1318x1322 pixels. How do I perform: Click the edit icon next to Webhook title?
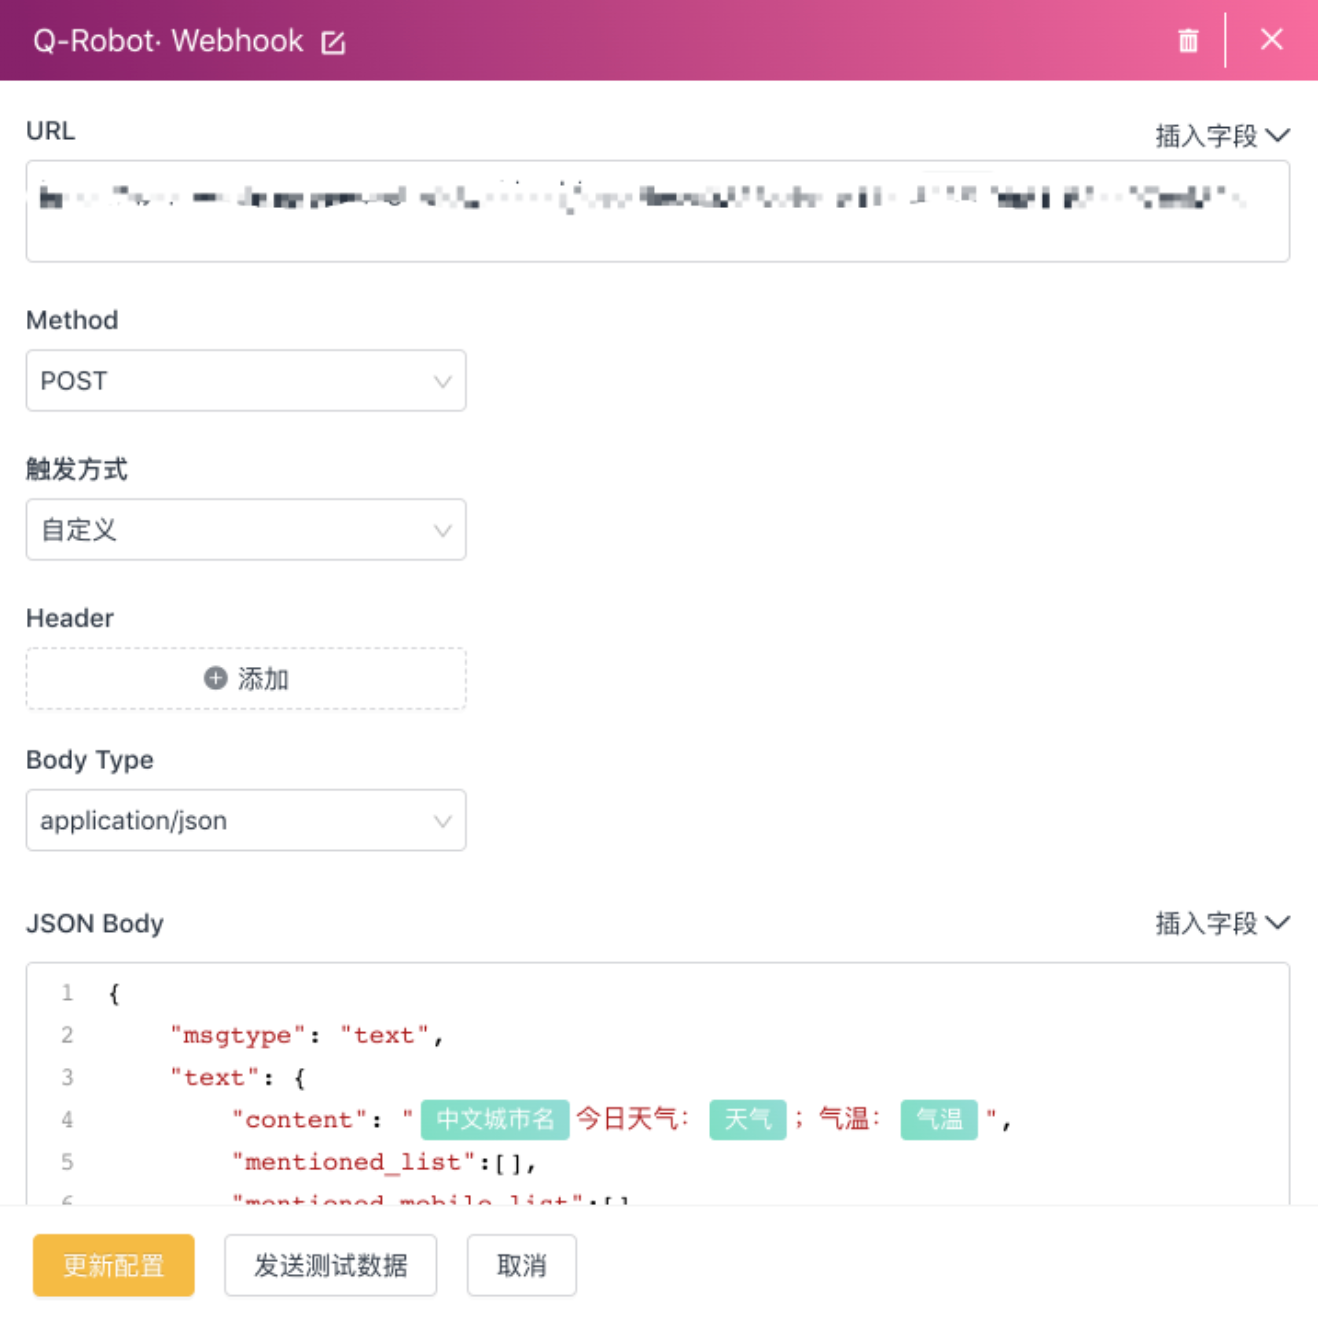(334, 41)
